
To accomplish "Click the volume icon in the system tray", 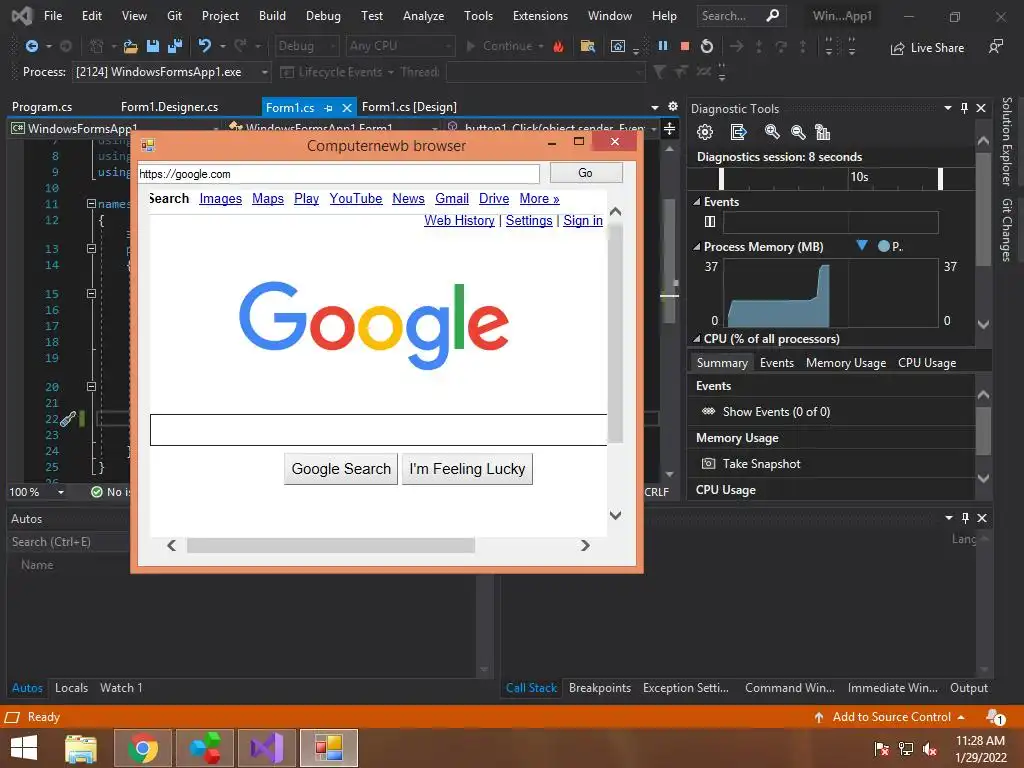I will coord(930,749).
